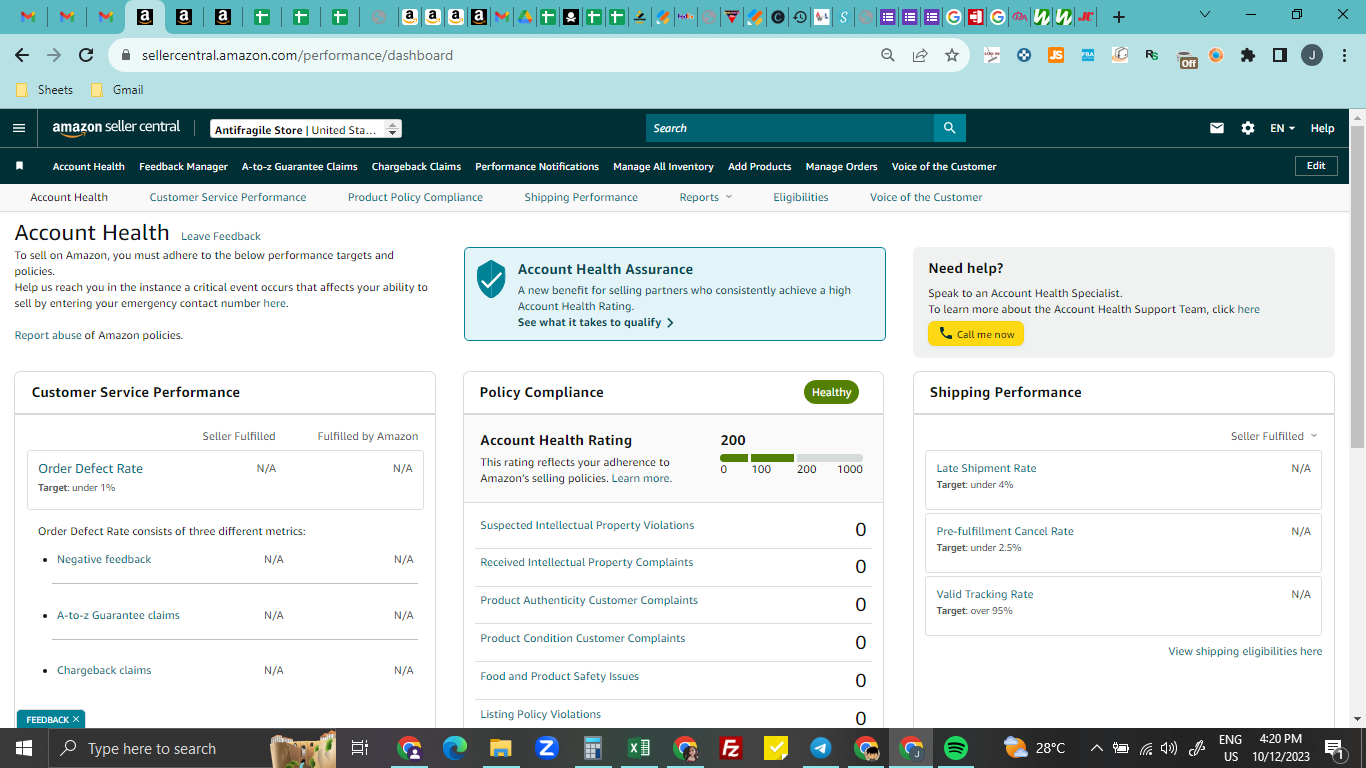1366x768 pixels.
Task: Open Excel from the taskbar
Action: 639,748
